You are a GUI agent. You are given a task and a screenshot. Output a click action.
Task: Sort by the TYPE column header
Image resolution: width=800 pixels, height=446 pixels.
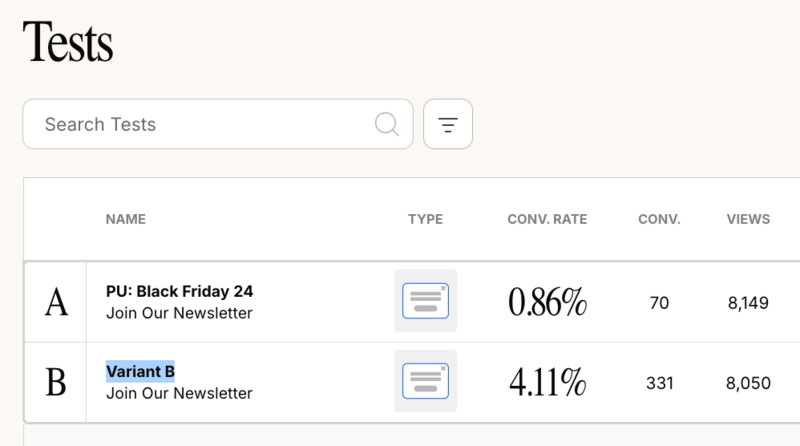(x=425, y=219)
